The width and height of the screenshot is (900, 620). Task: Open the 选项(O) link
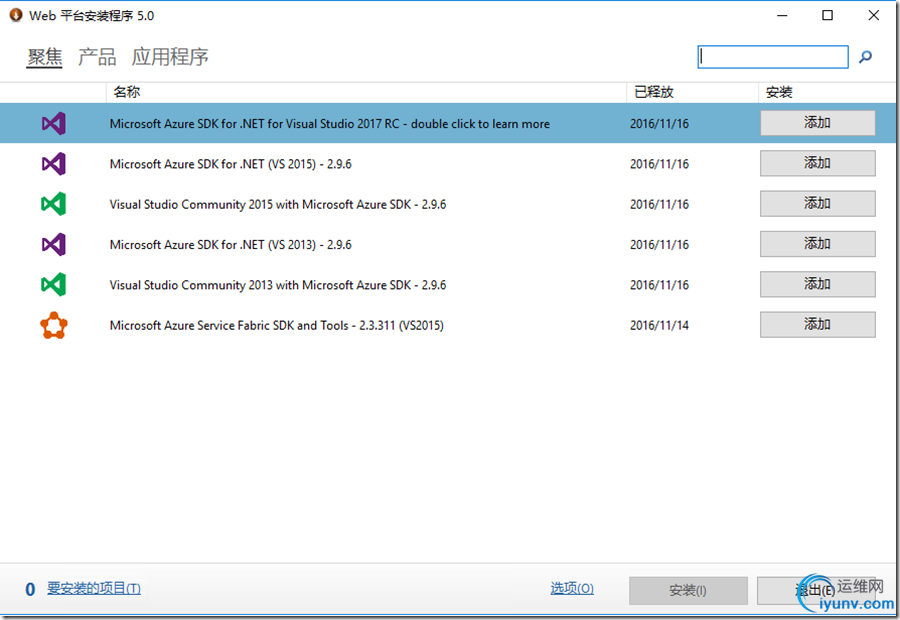pos(572,588)
